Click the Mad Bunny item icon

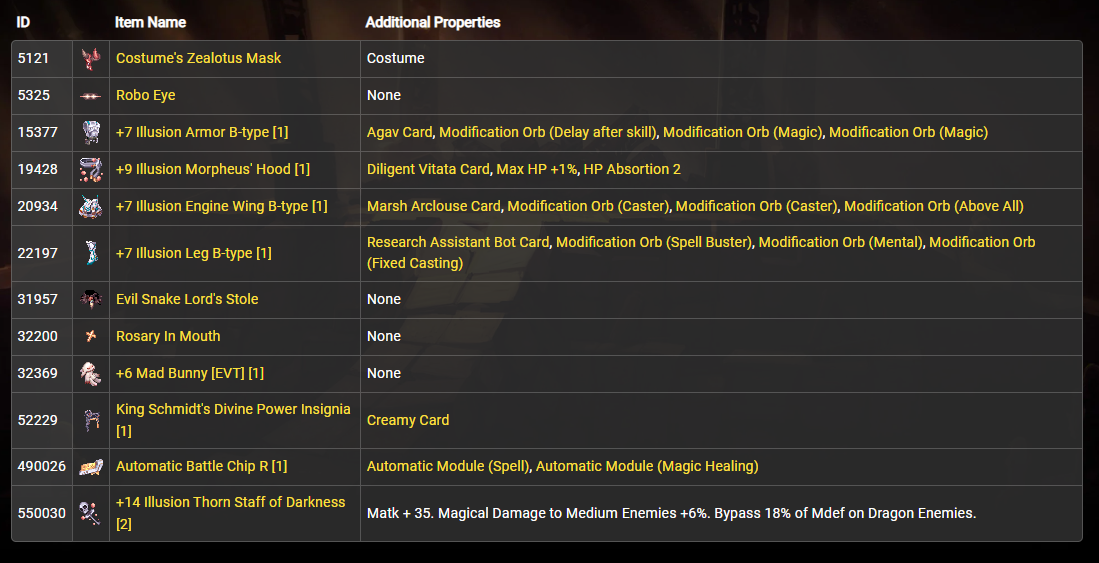(91, 374)
